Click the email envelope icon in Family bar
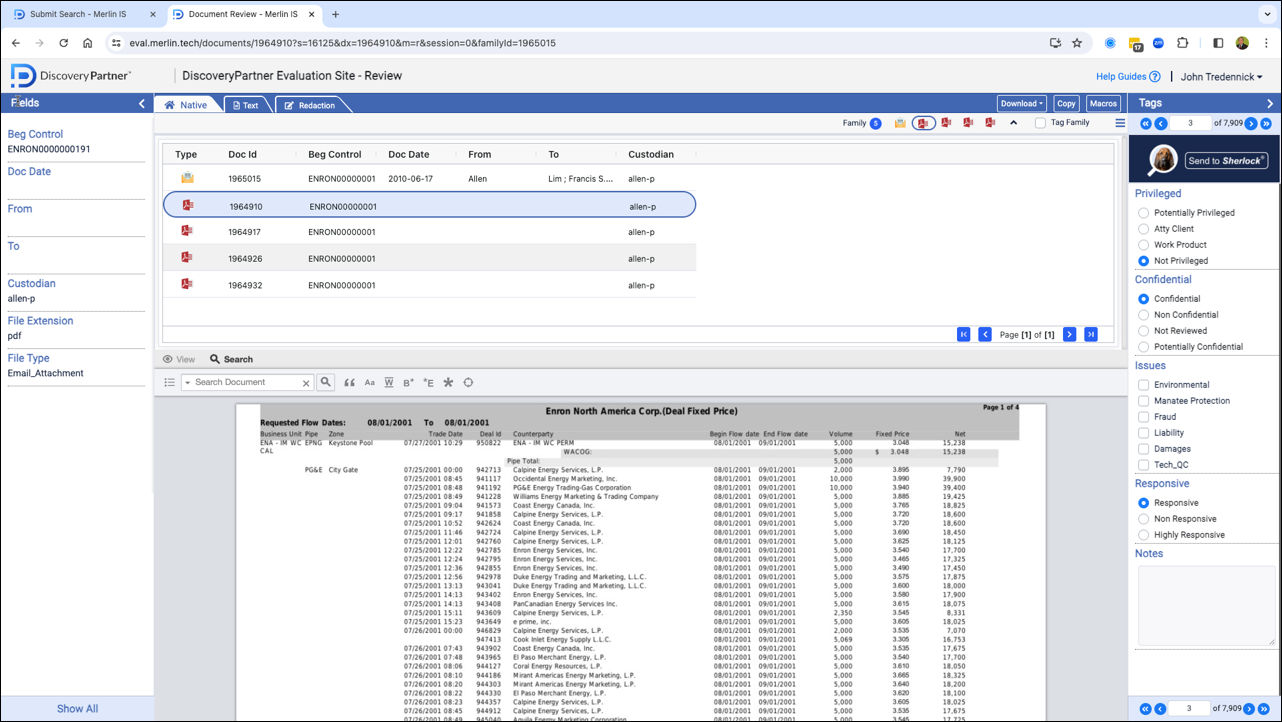The height and width of the screenshot is (722, 1282). 900,123
